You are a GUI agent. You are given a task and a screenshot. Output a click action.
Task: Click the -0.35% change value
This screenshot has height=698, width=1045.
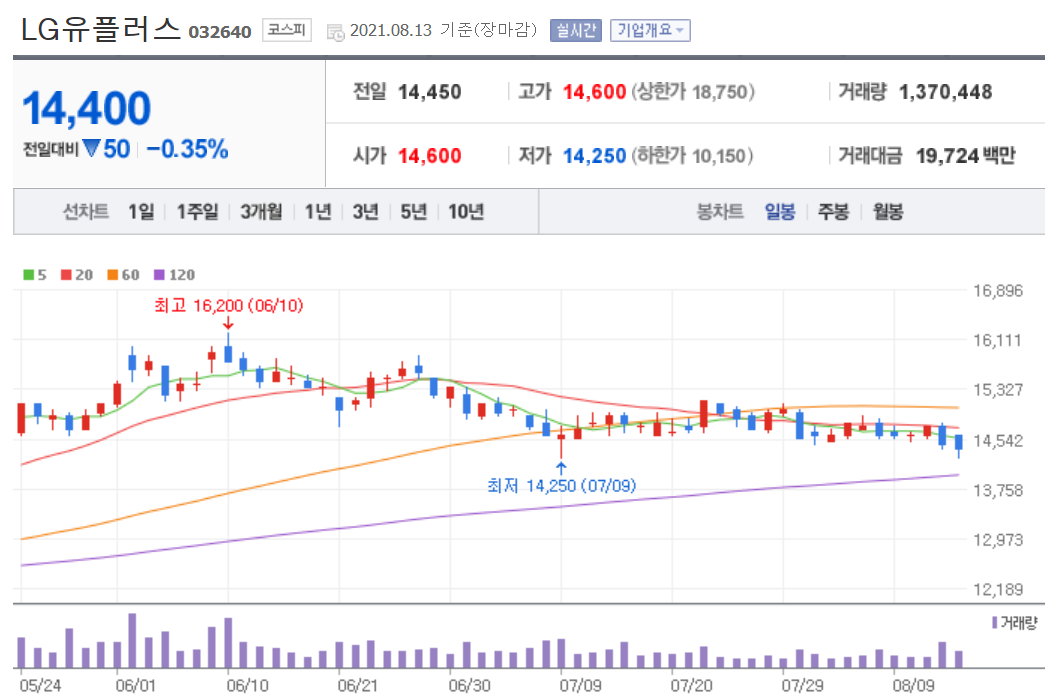point(187,149)
